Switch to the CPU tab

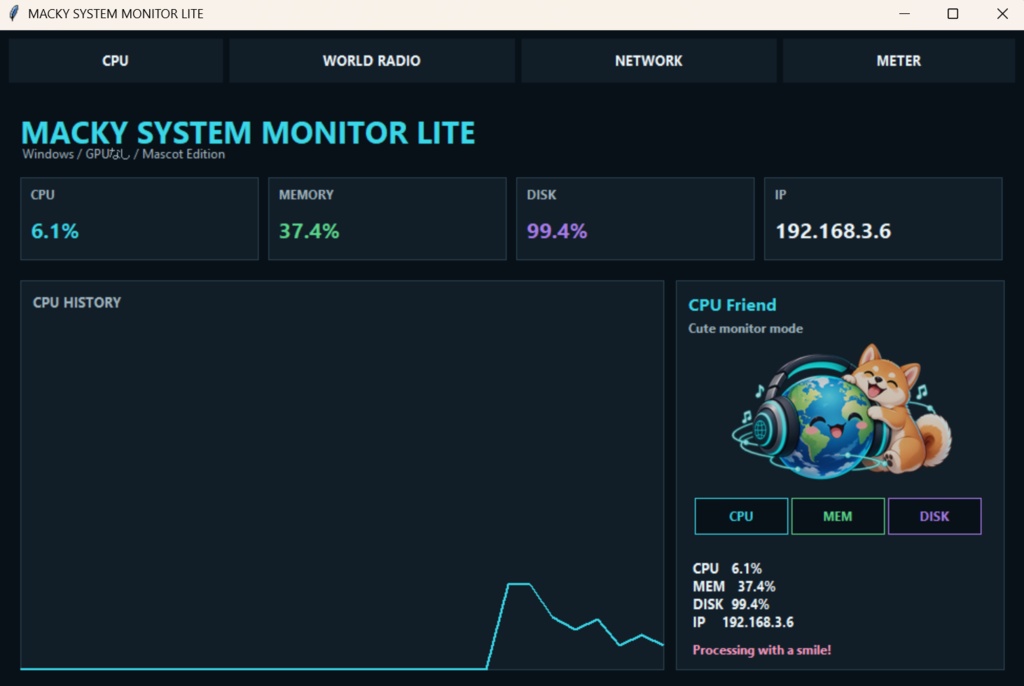click(x=116, y=61)
